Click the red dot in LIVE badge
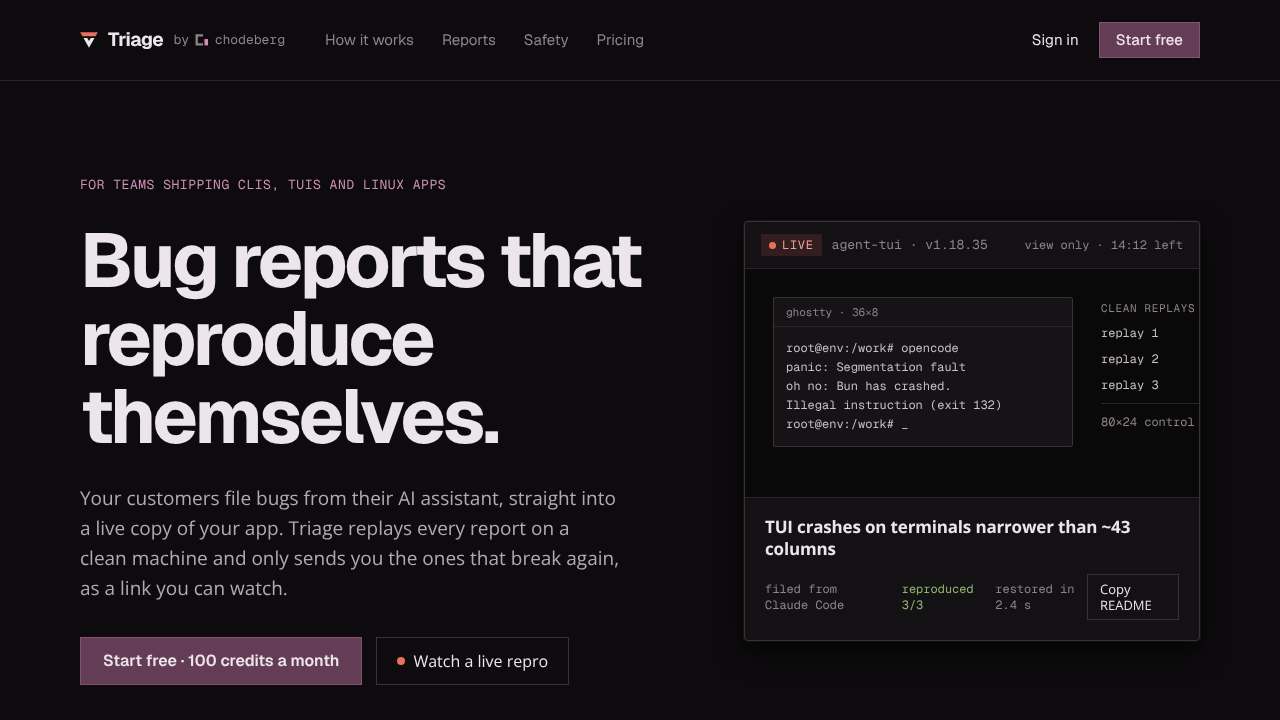1280x720 pixels. pos(772,245)
